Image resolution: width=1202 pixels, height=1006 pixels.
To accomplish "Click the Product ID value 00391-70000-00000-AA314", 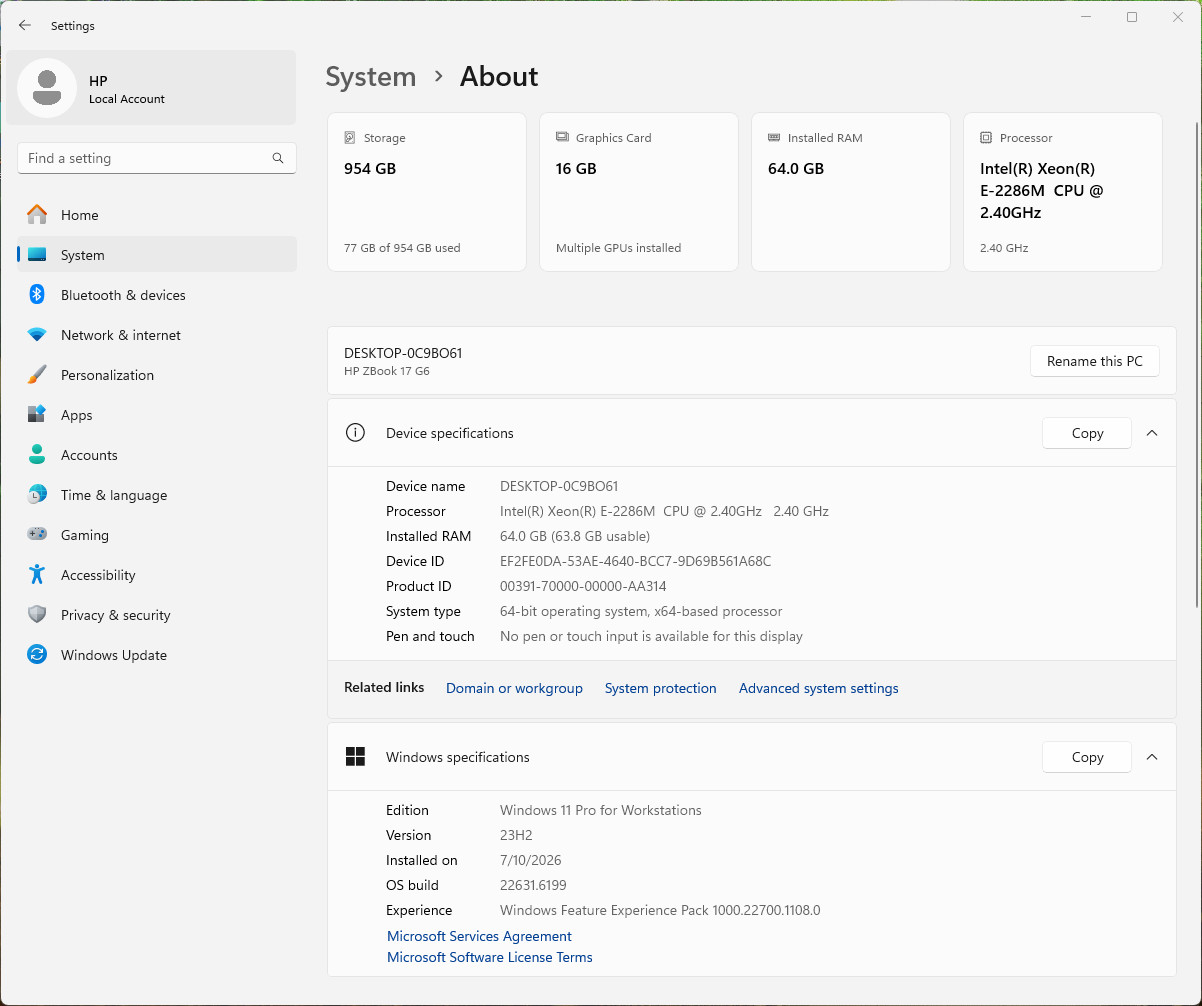I will (583, 586).
